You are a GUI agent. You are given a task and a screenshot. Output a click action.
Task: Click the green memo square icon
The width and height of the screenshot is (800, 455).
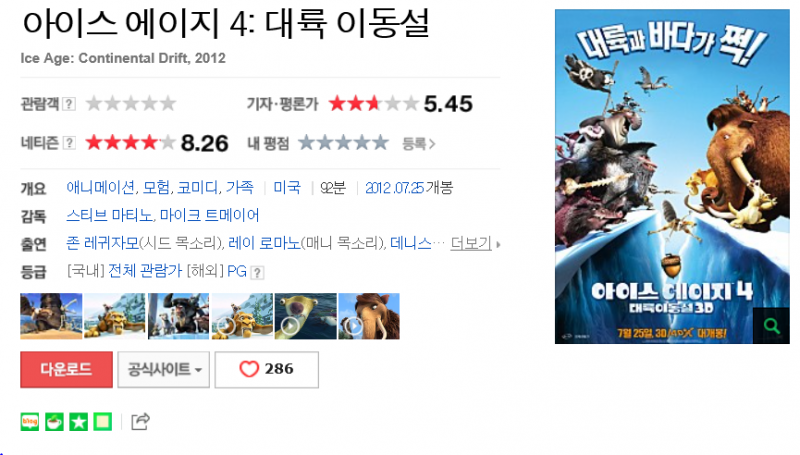(103, 422)
